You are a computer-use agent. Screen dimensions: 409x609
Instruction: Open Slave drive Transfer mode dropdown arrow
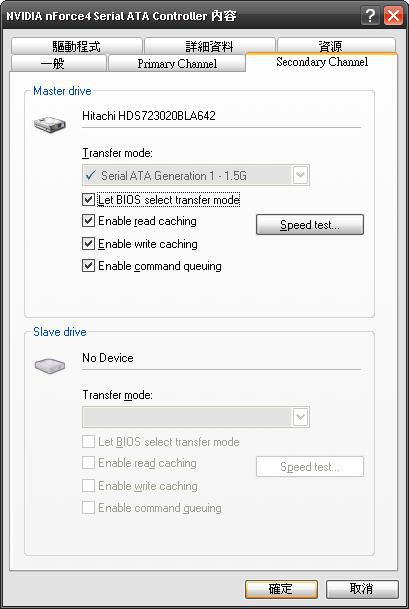(300, 417)
